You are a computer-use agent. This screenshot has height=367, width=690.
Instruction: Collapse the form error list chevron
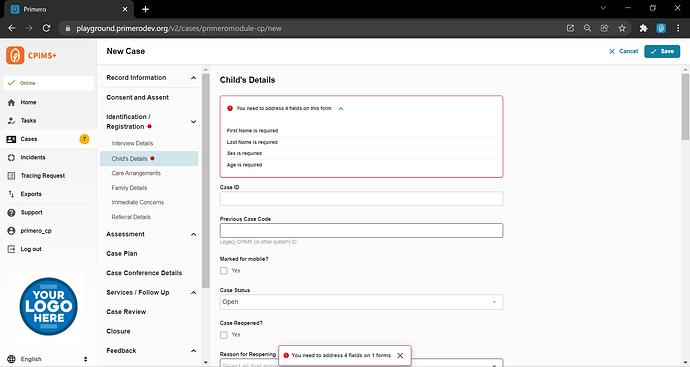click(x=341, y=109)
